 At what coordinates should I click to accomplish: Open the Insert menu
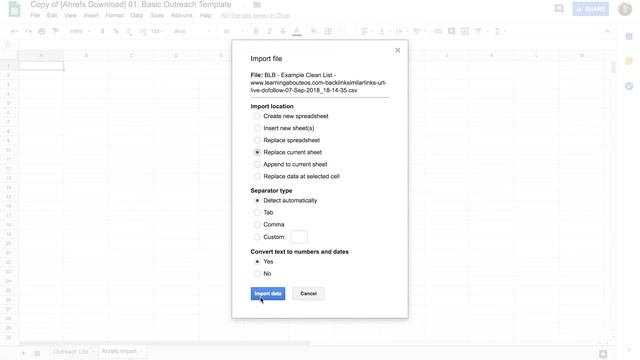point(91,16)
